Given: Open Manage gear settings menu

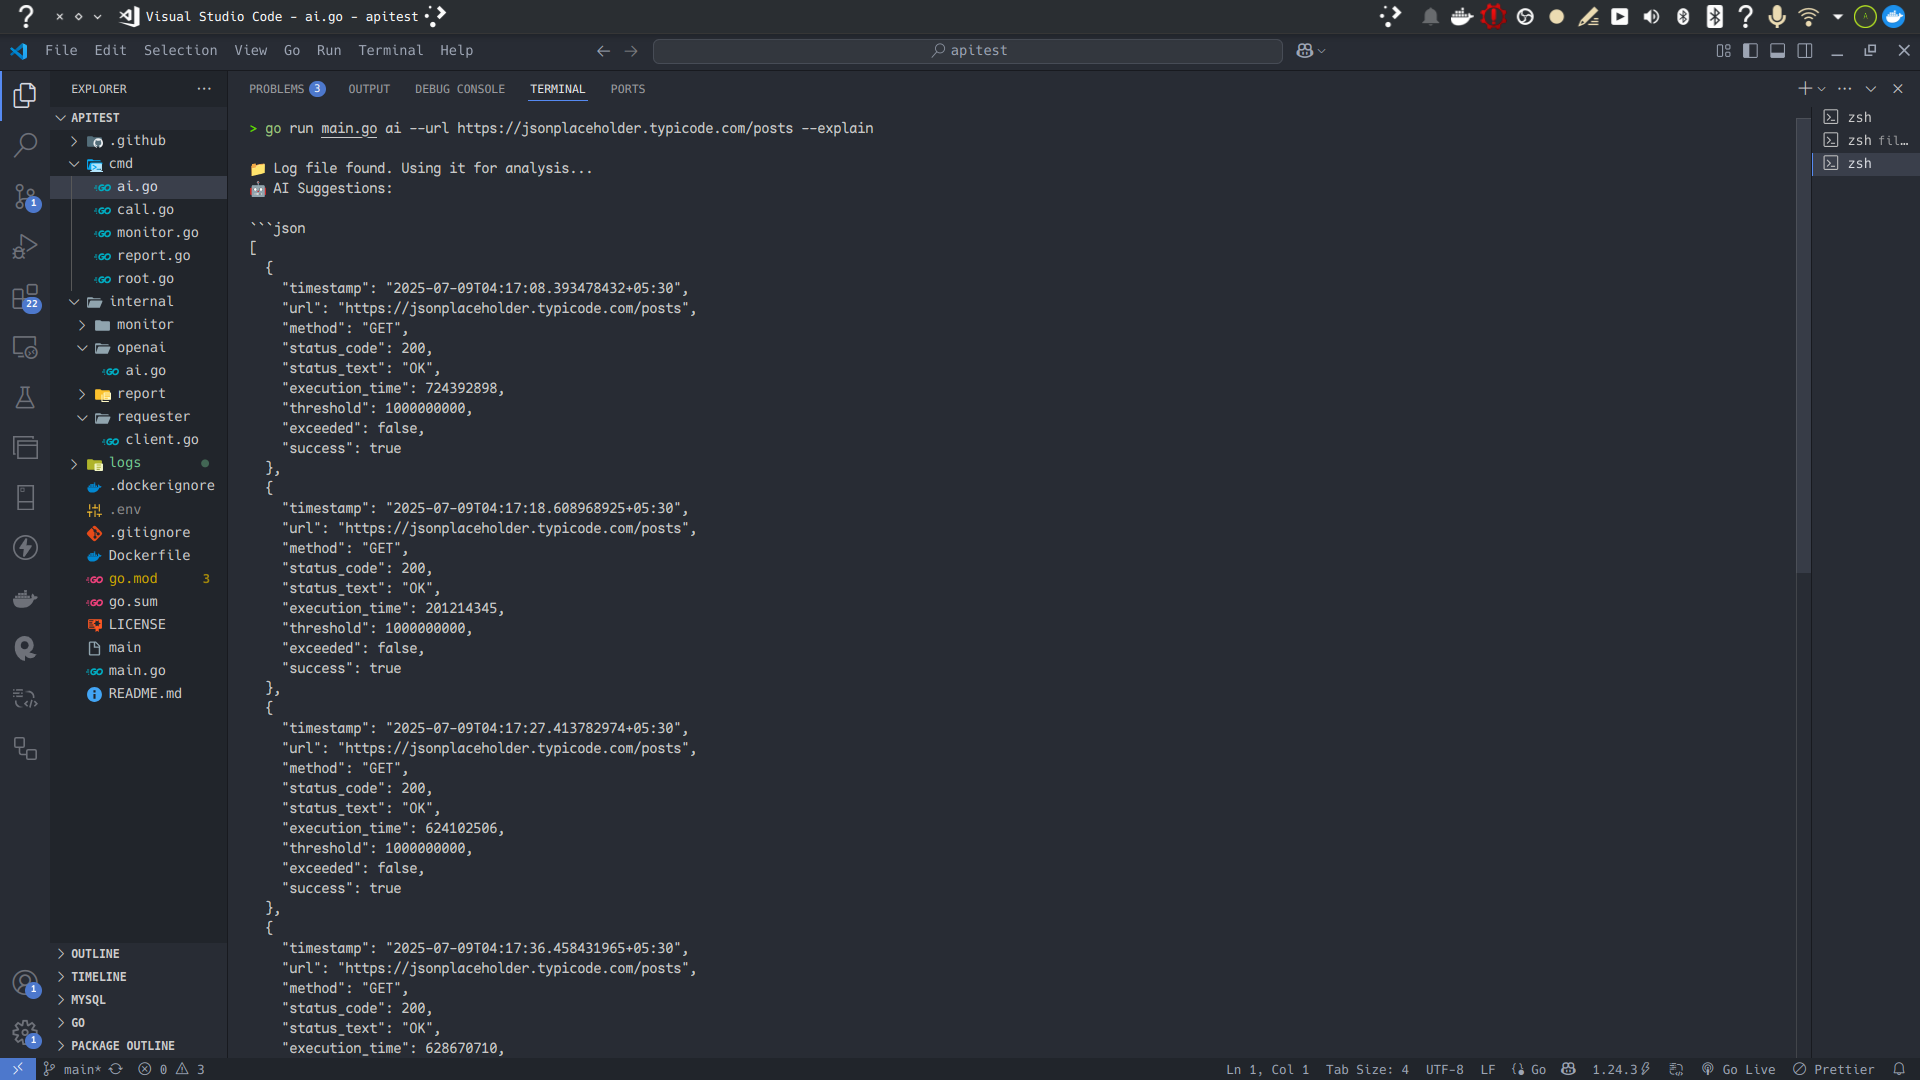Looking at the screenshot, I should point(25,1033).
